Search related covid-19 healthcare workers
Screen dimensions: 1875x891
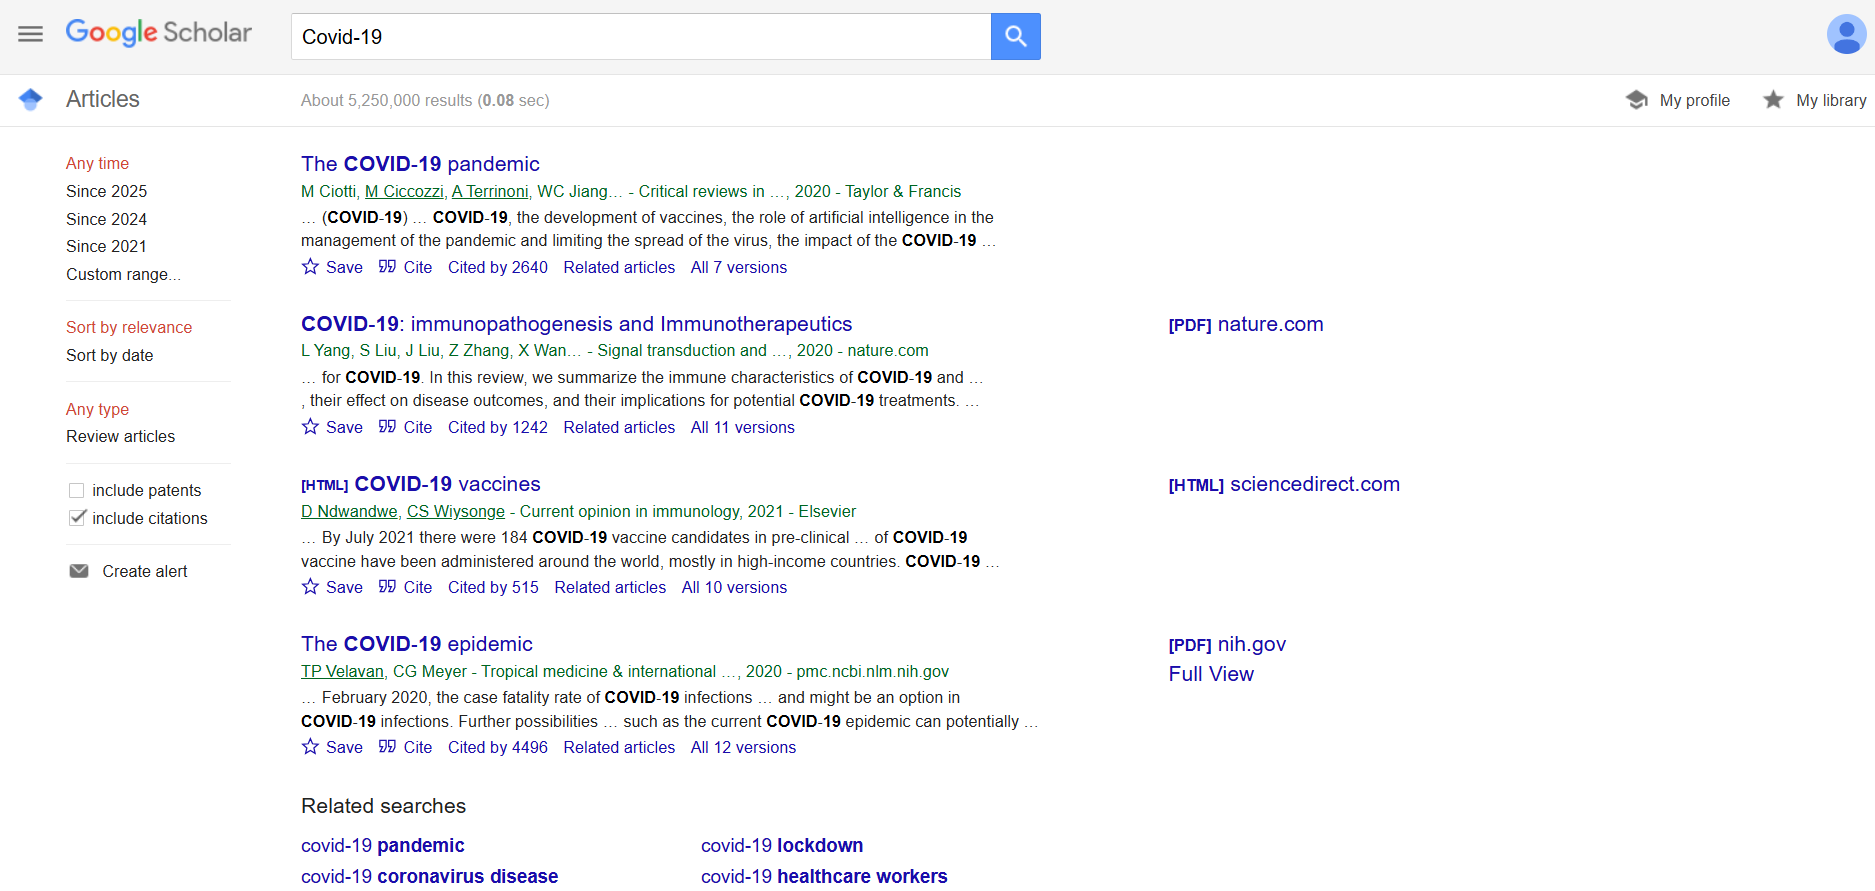pos(824,876)
